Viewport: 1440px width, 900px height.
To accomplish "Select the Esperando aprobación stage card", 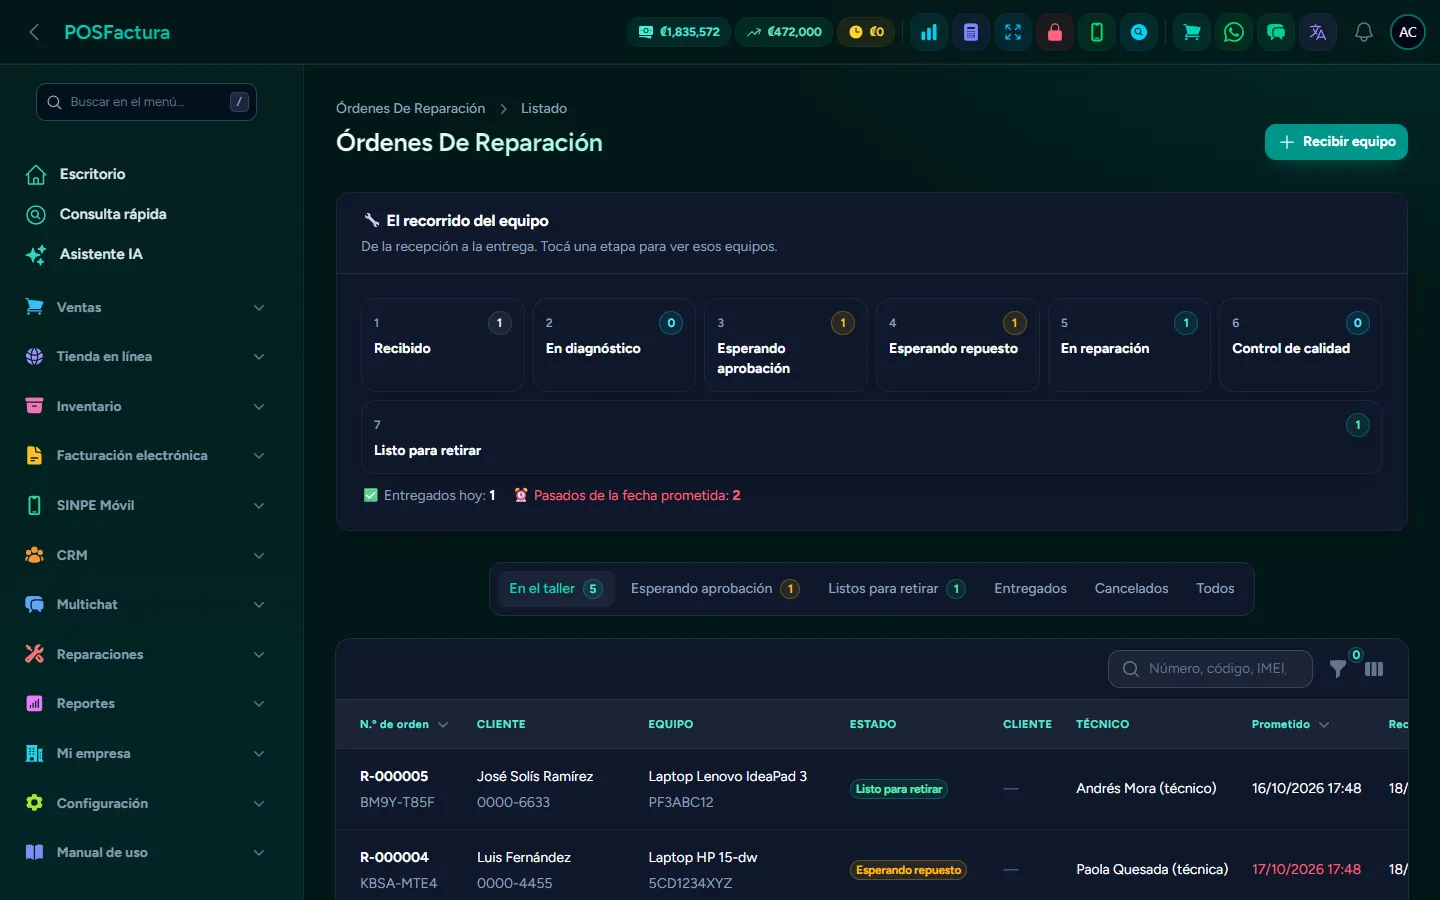I will (786, 345).
